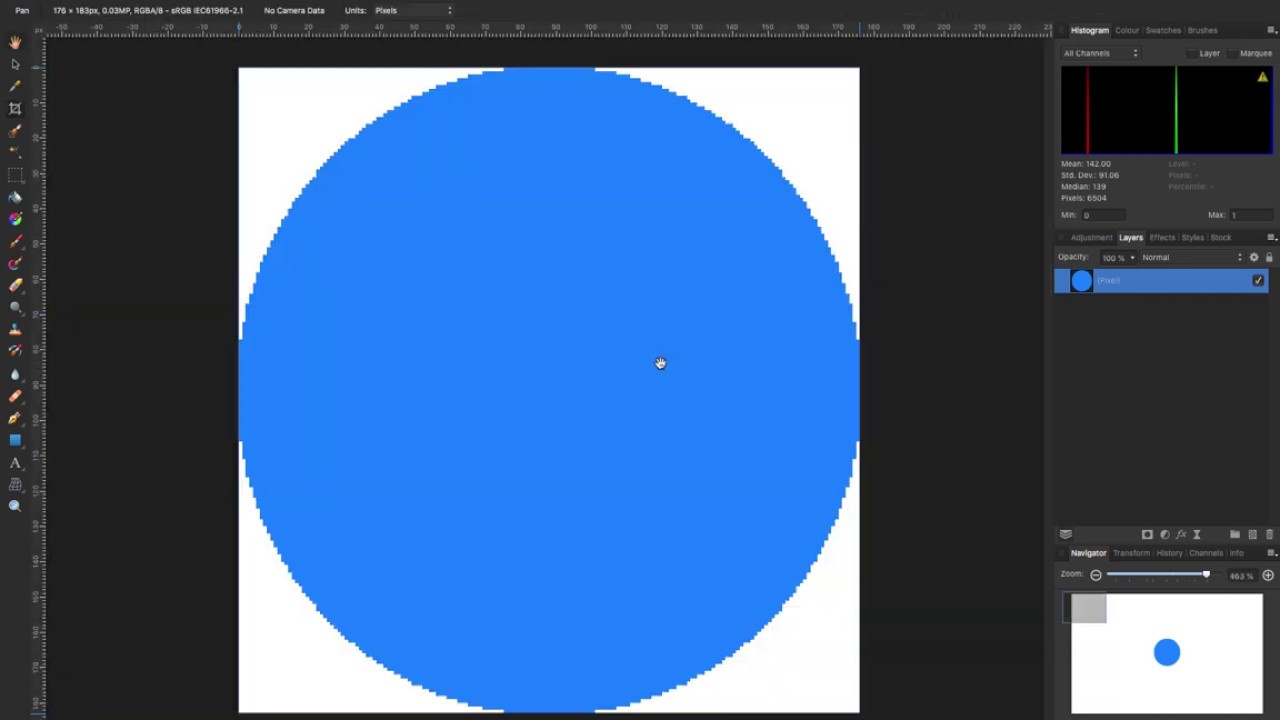
Task: Open the History tab
Action: [1169, 553]
